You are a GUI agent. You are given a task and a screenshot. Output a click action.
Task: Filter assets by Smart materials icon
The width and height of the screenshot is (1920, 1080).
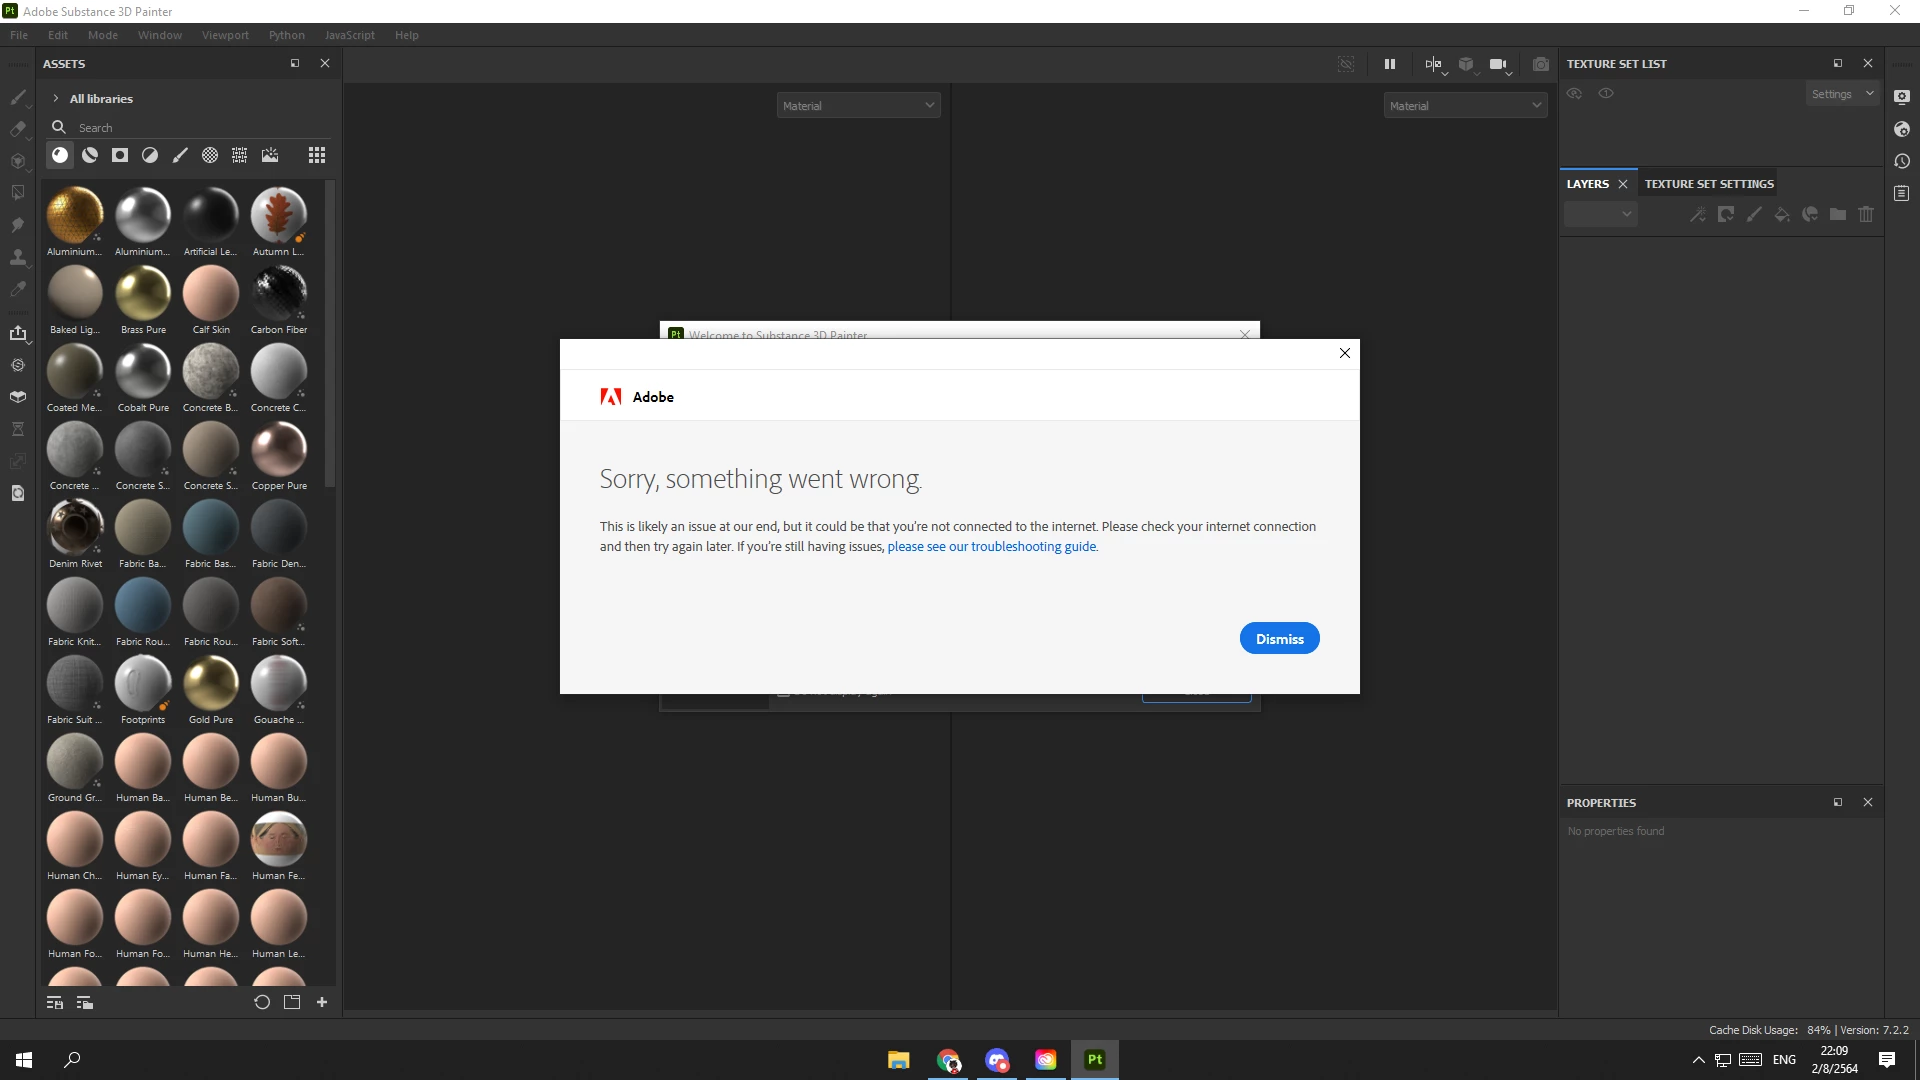(x=90, y=155)
